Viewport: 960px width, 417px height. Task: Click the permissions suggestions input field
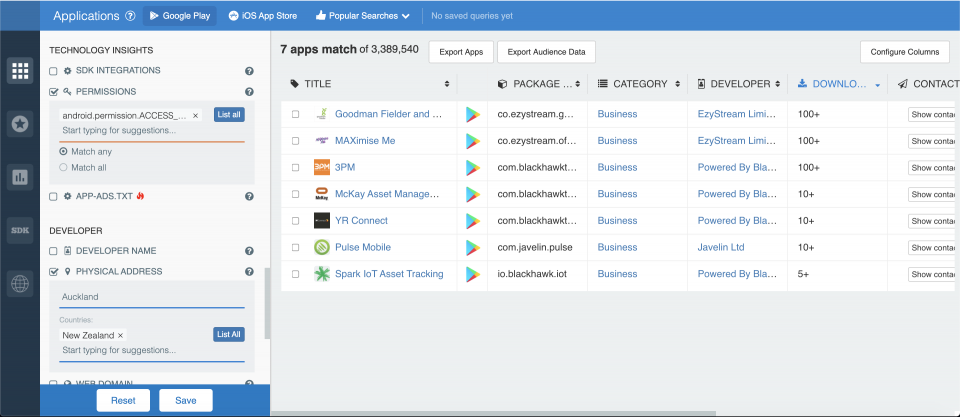click(x=152, y=130)
